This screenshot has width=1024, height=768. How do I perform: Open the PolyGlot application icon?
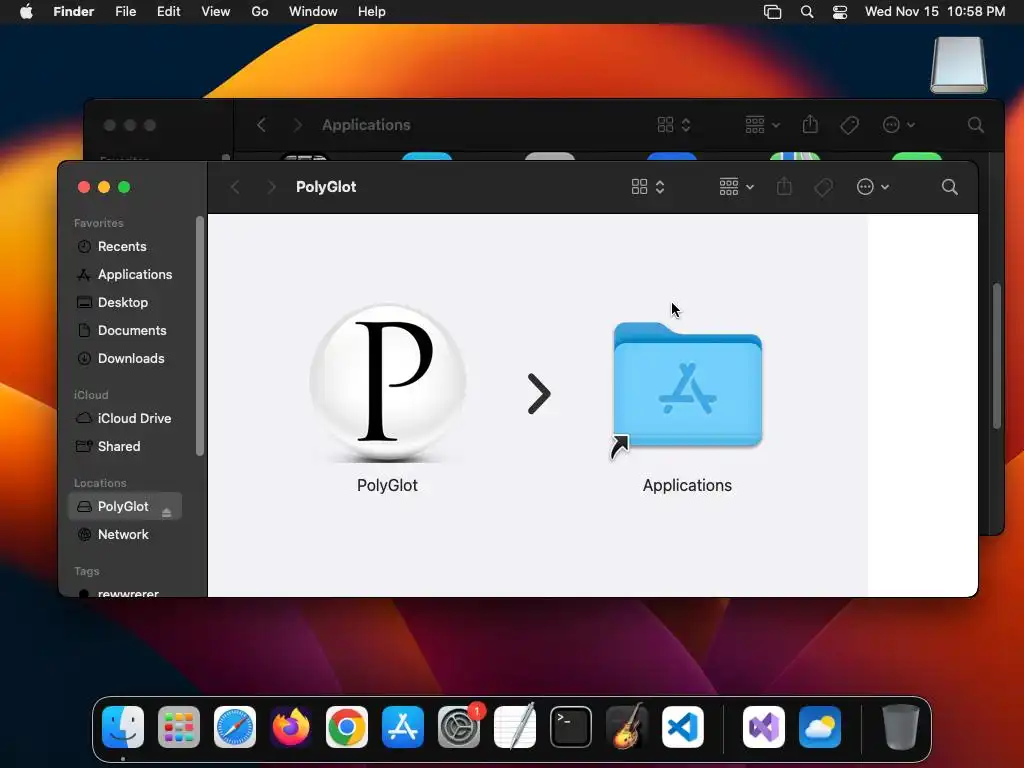click(x=388, y=383)
